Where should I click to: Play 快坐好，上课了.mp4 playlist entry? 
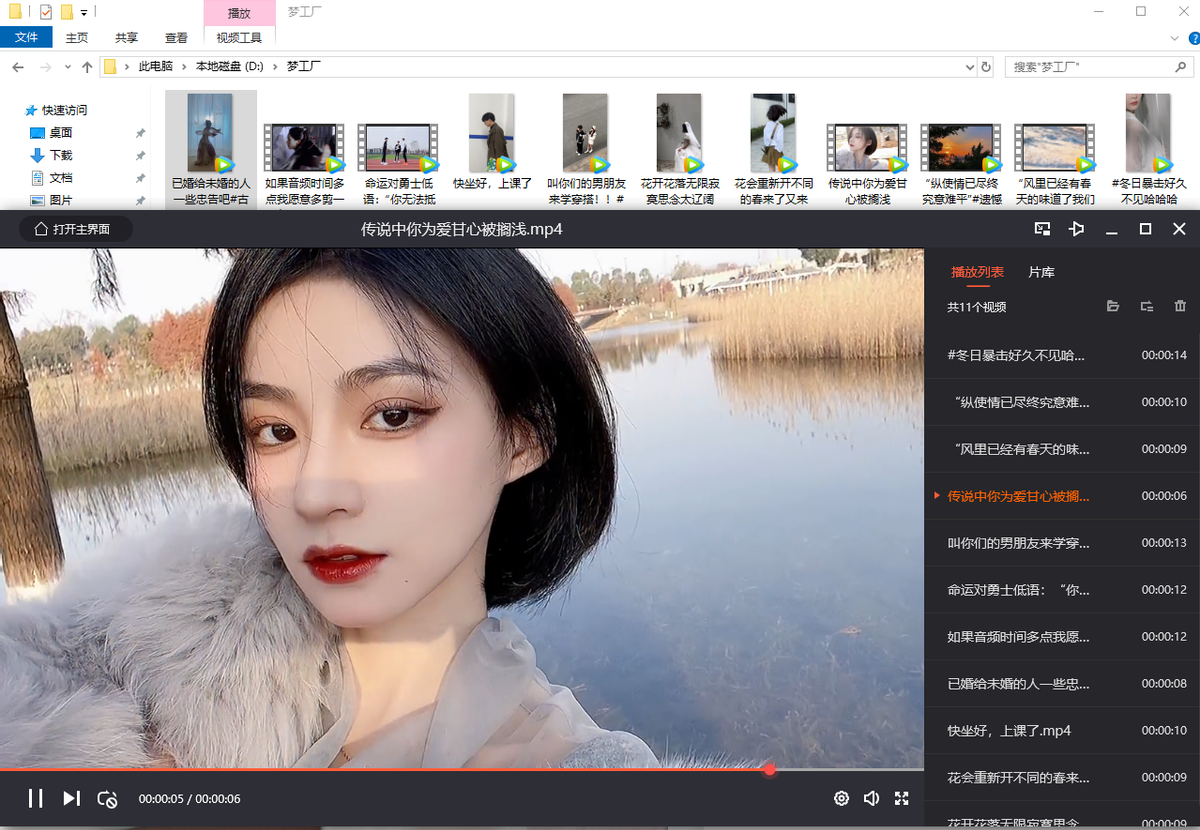pos(1062,731)
